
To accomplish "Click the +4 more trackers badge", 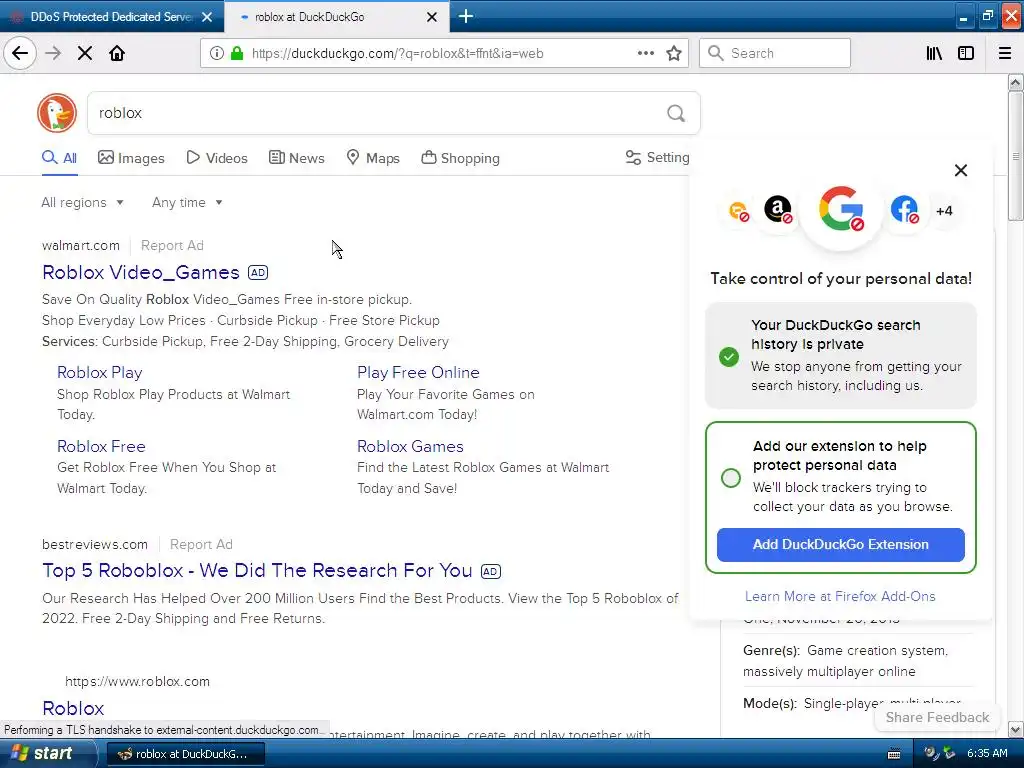I will point(944,211).
